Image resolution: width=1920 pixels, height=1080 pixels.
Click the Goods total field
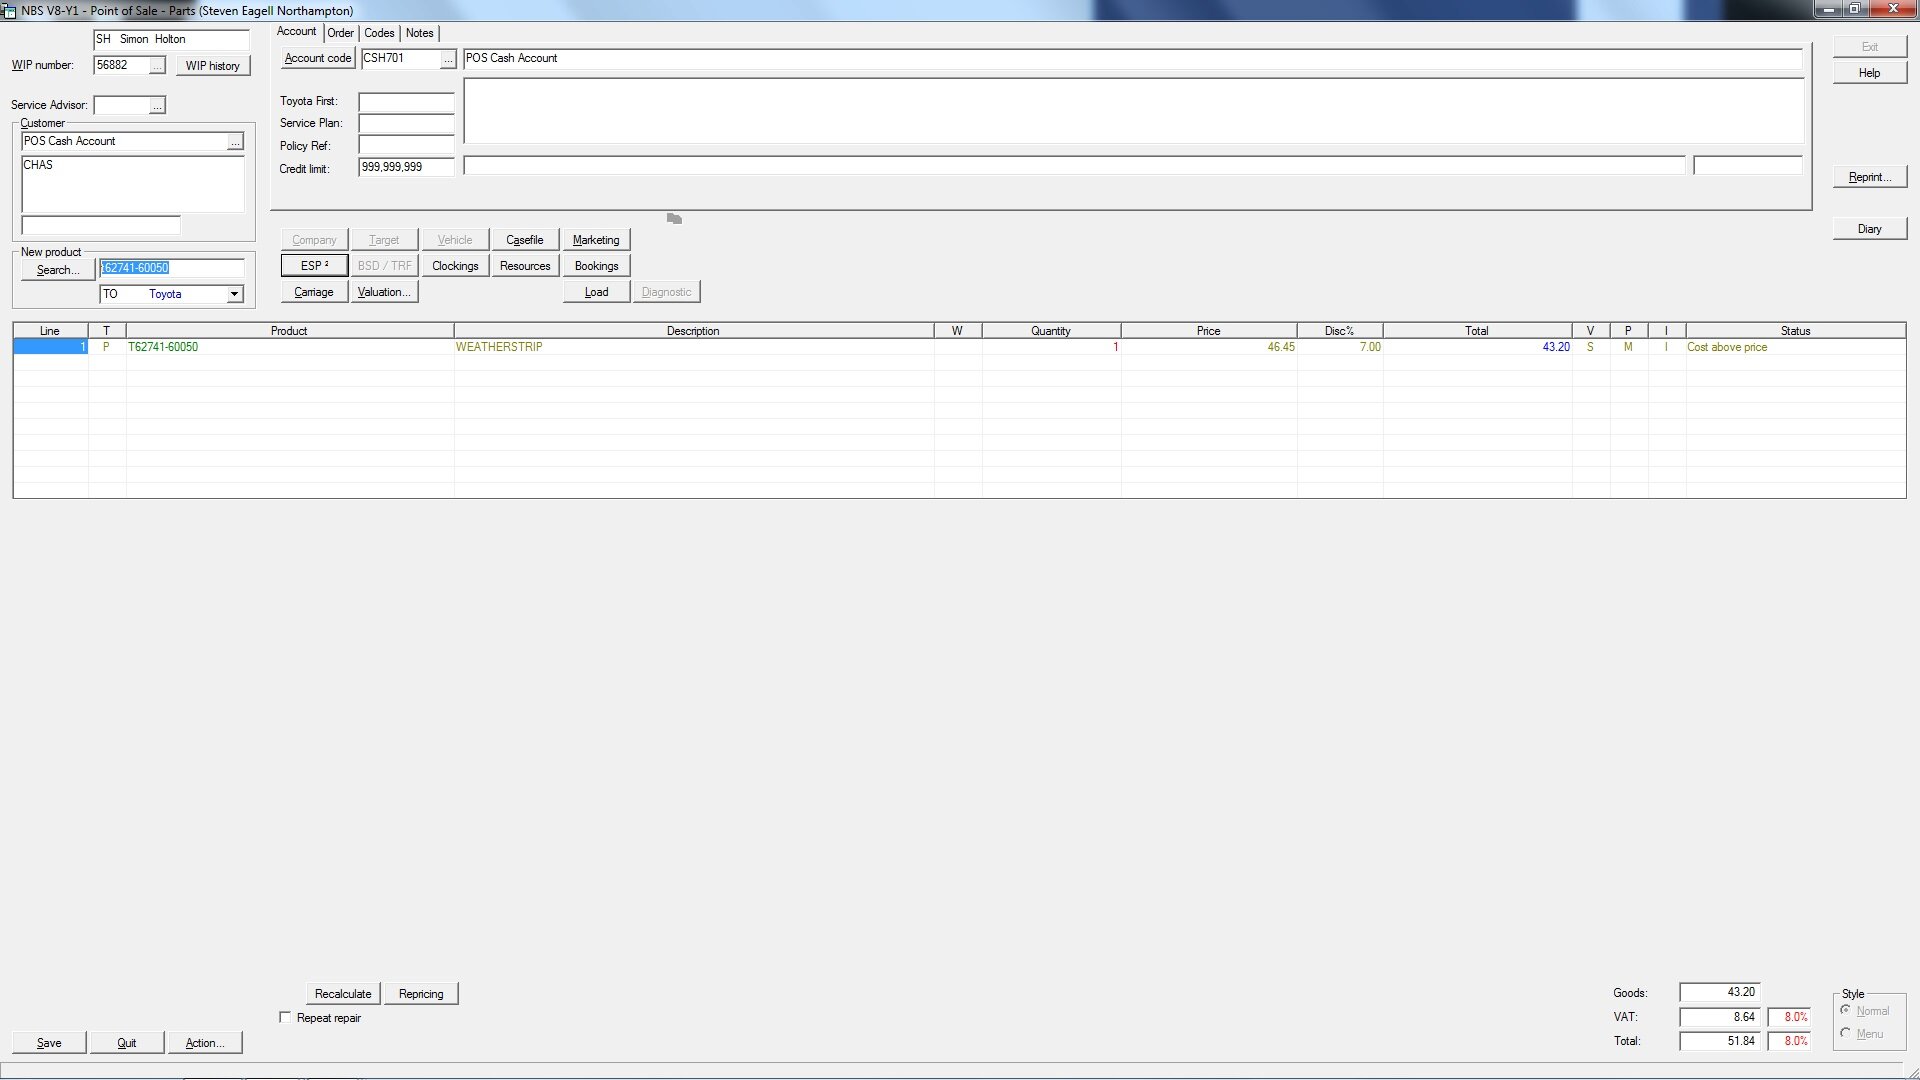point(1719,992)
